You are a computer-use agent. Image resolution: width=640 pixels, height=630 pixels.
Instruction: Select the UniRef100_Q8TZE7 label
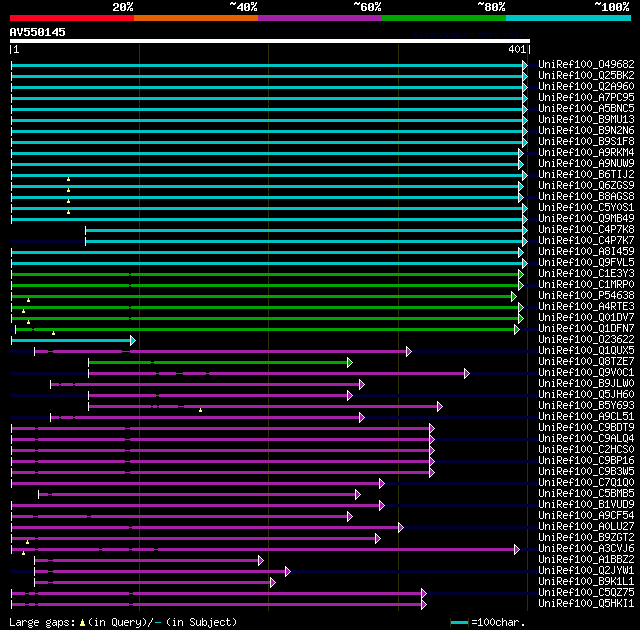[x=586, y=362]
